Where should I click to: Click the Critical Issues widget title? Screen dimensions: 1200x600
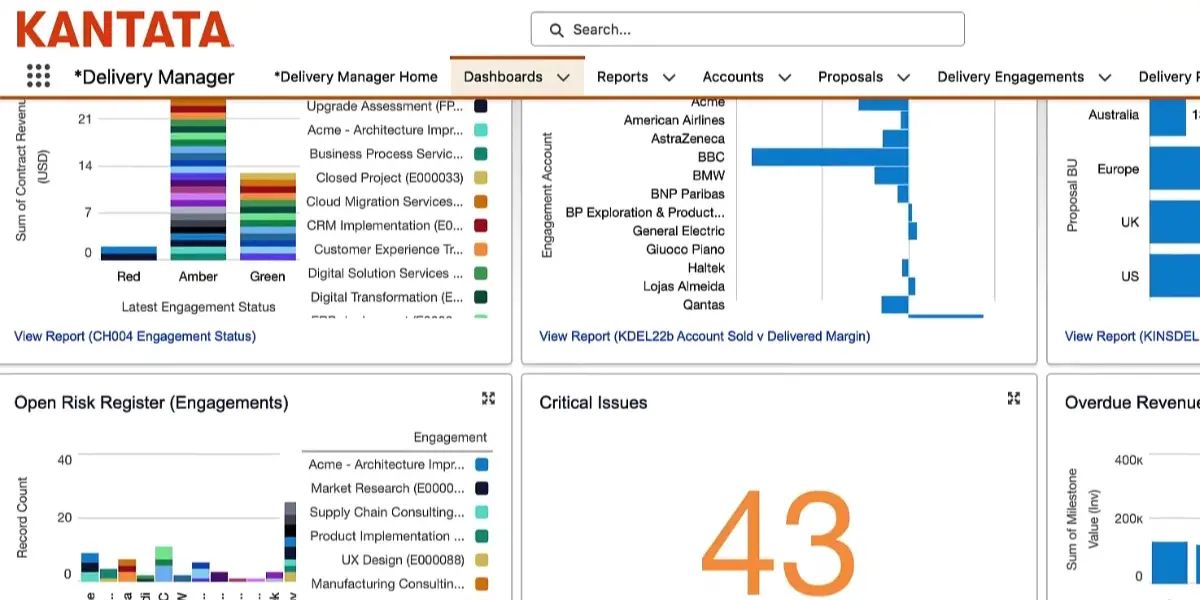pos(593,403)
